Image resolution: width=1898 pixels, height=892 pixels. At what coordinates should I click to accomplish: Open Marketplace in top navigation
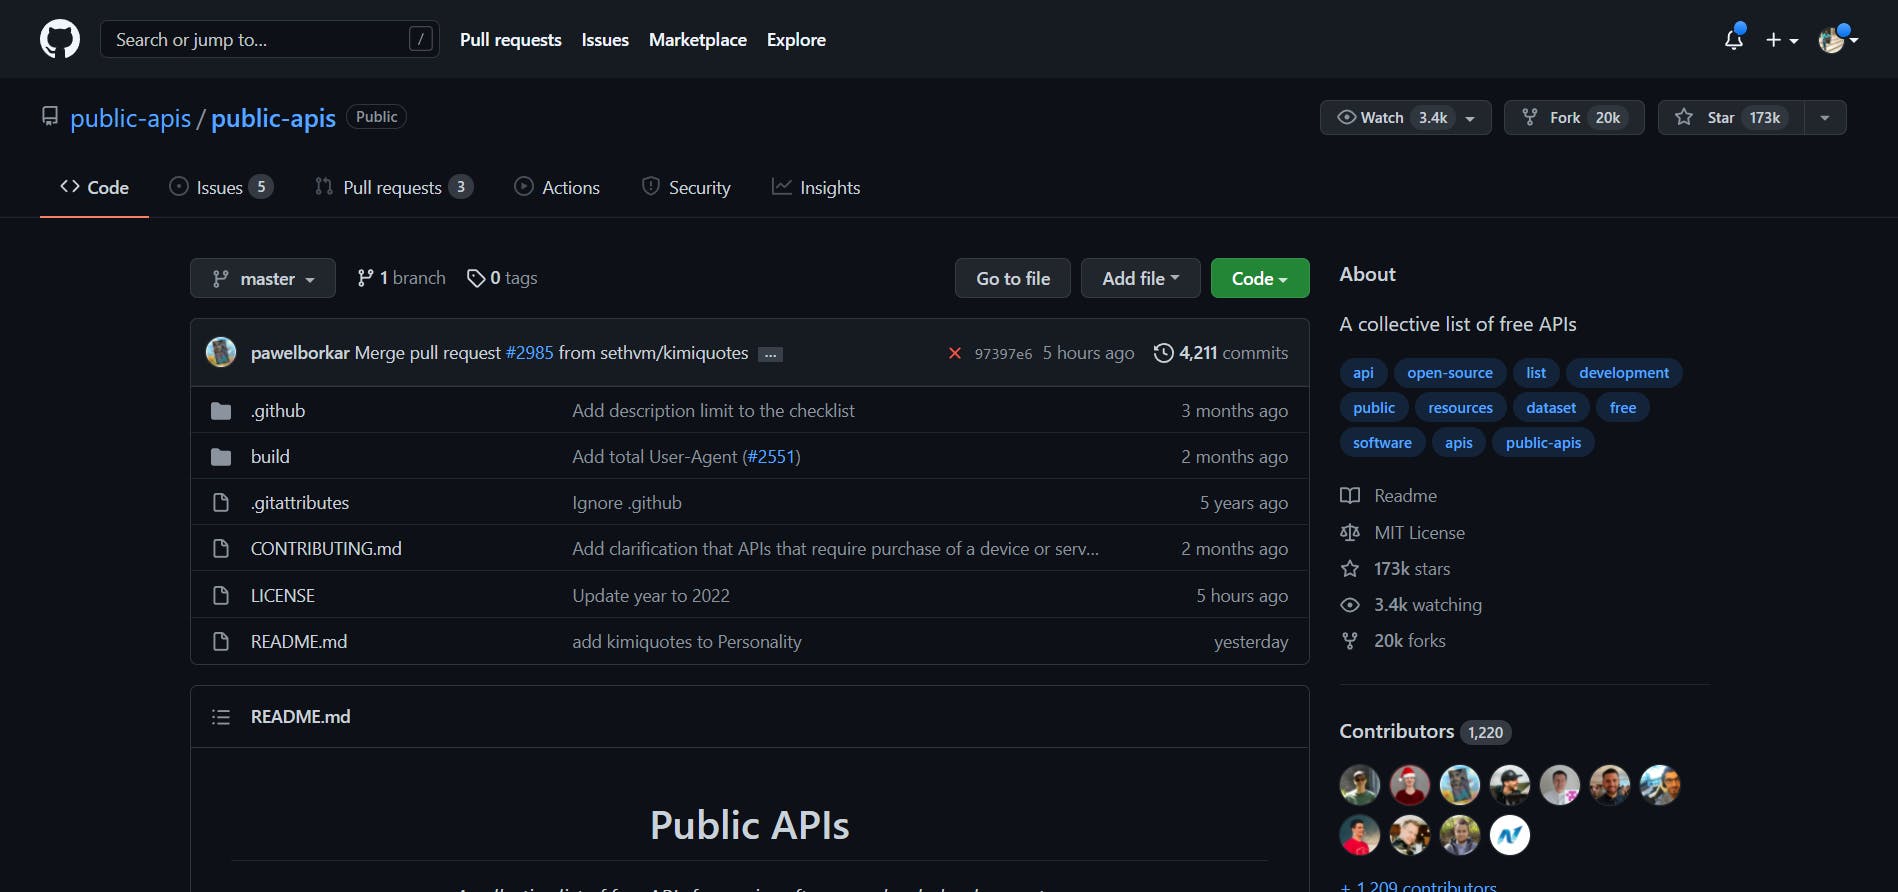click(x=697, y=39)
